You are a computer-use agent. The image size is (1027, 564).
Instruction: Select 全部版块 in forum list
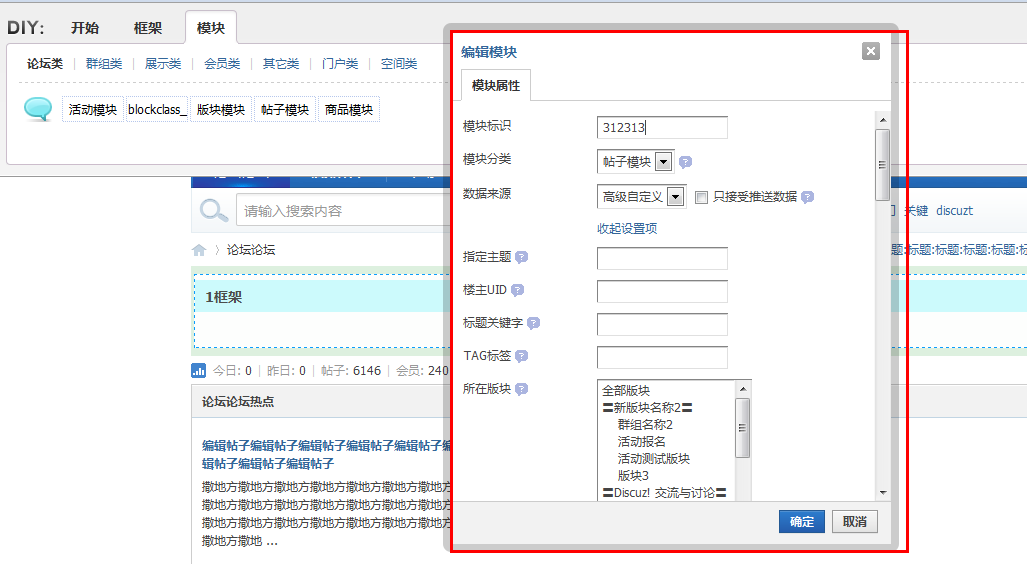tap(626, 390)
